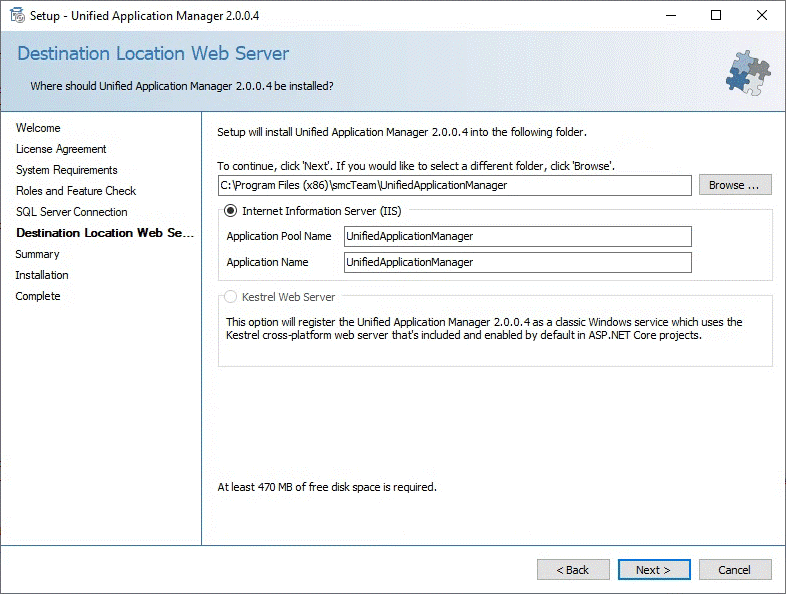Screen dimensions: 786x594
Task: Select System Requirements step in sidebar
Action: point(67,170)
